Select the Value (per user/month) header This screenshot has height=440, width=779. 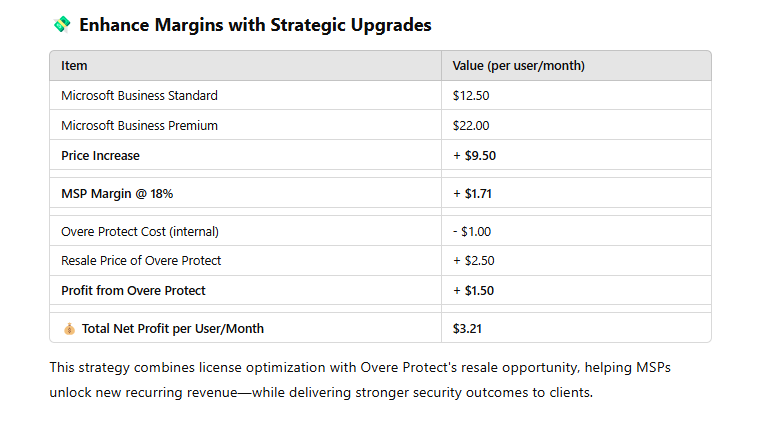pyautogui.click(x=518, y=66)
